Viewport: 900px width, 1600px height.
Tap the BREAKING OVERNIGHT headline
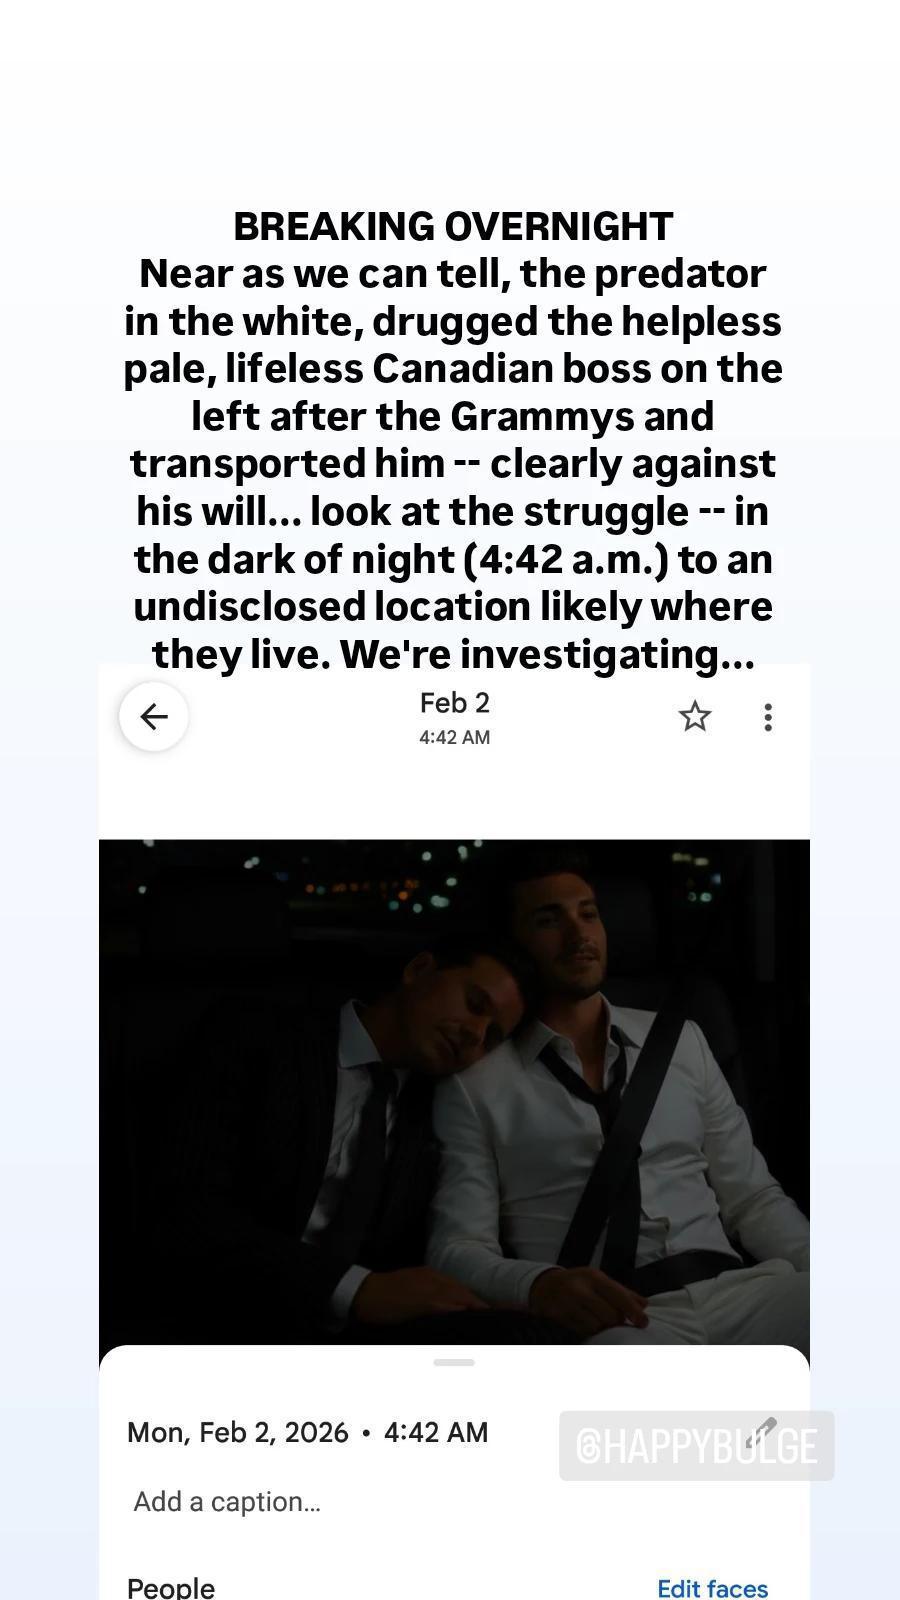[x=453, y=226]
